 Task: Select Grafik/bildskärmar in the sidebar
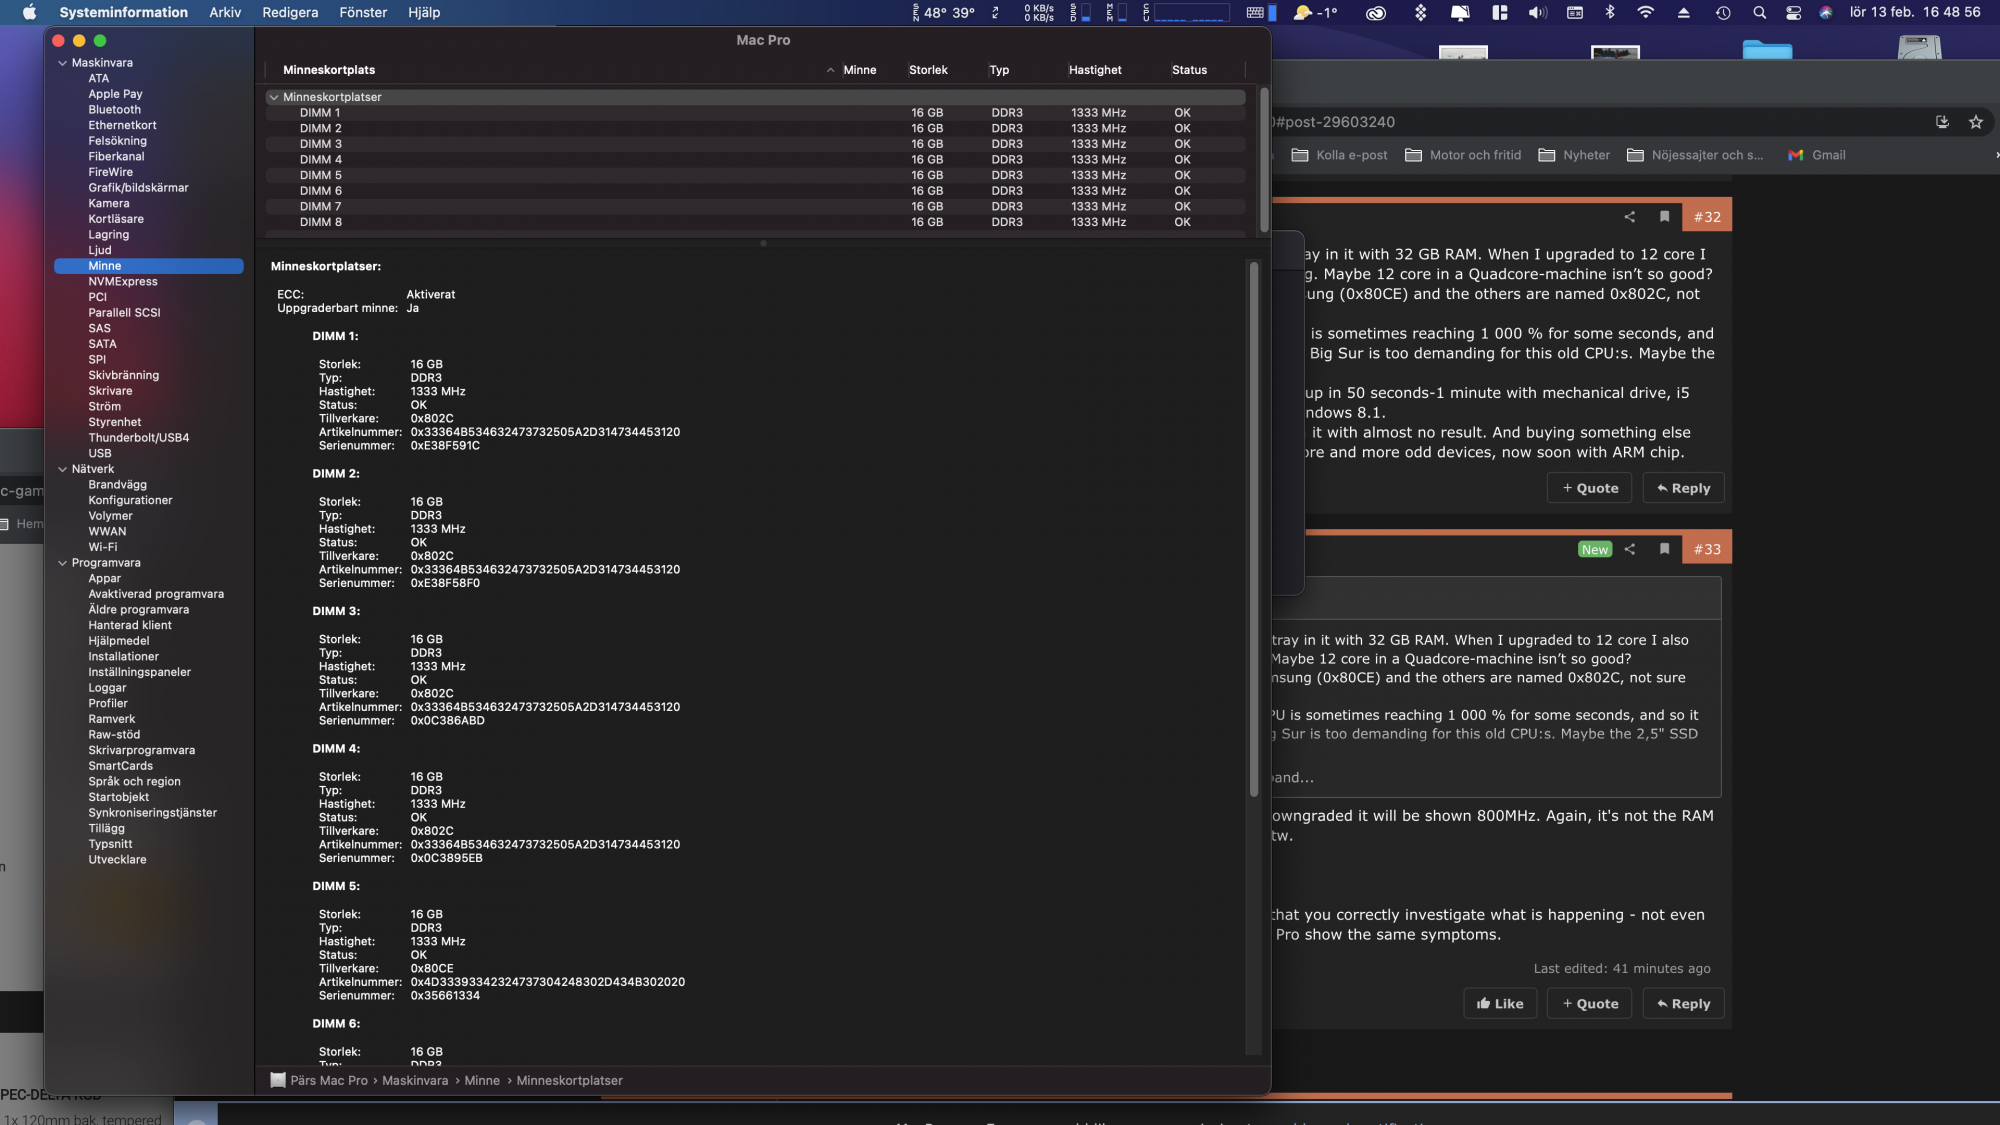(138, 188)
